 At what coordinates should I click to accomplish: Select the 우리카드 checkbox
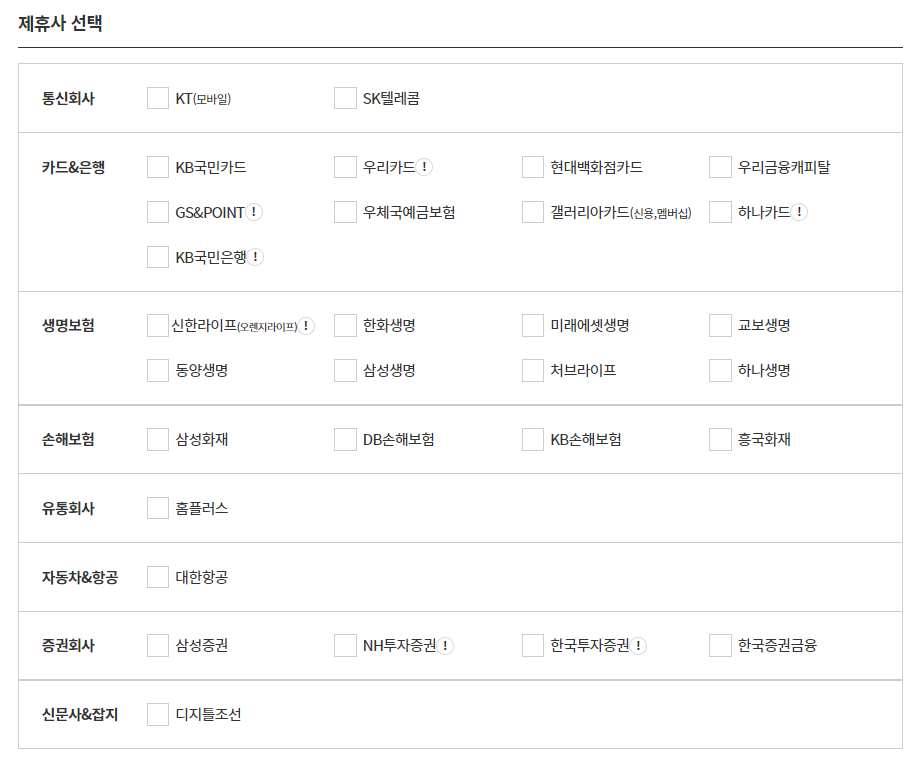(x=345, y=167)
